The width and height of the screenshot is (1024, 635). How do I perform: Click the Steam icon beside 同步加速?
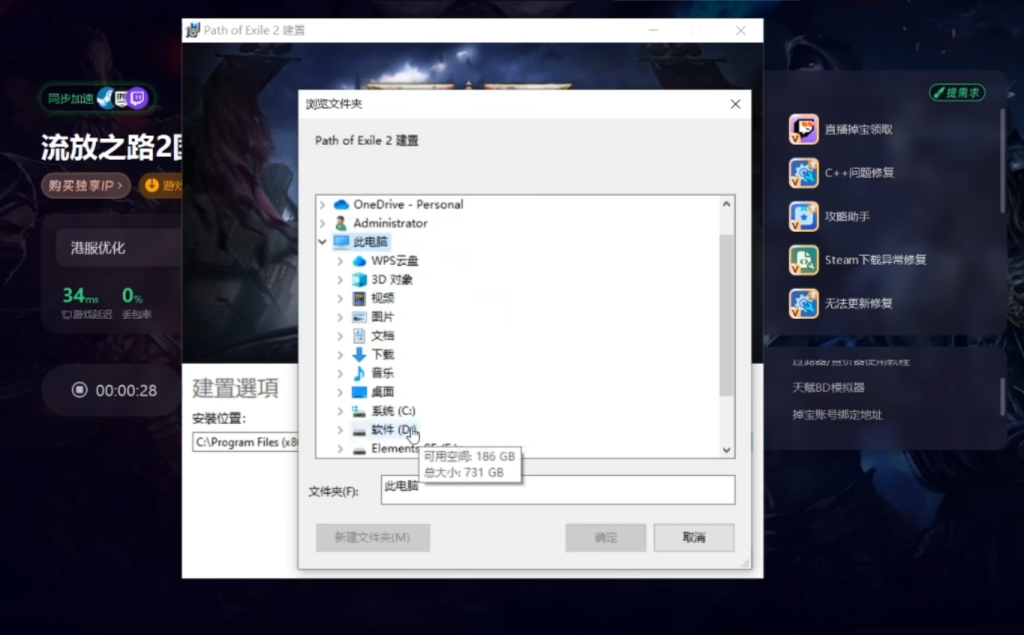tap(105, 98)
